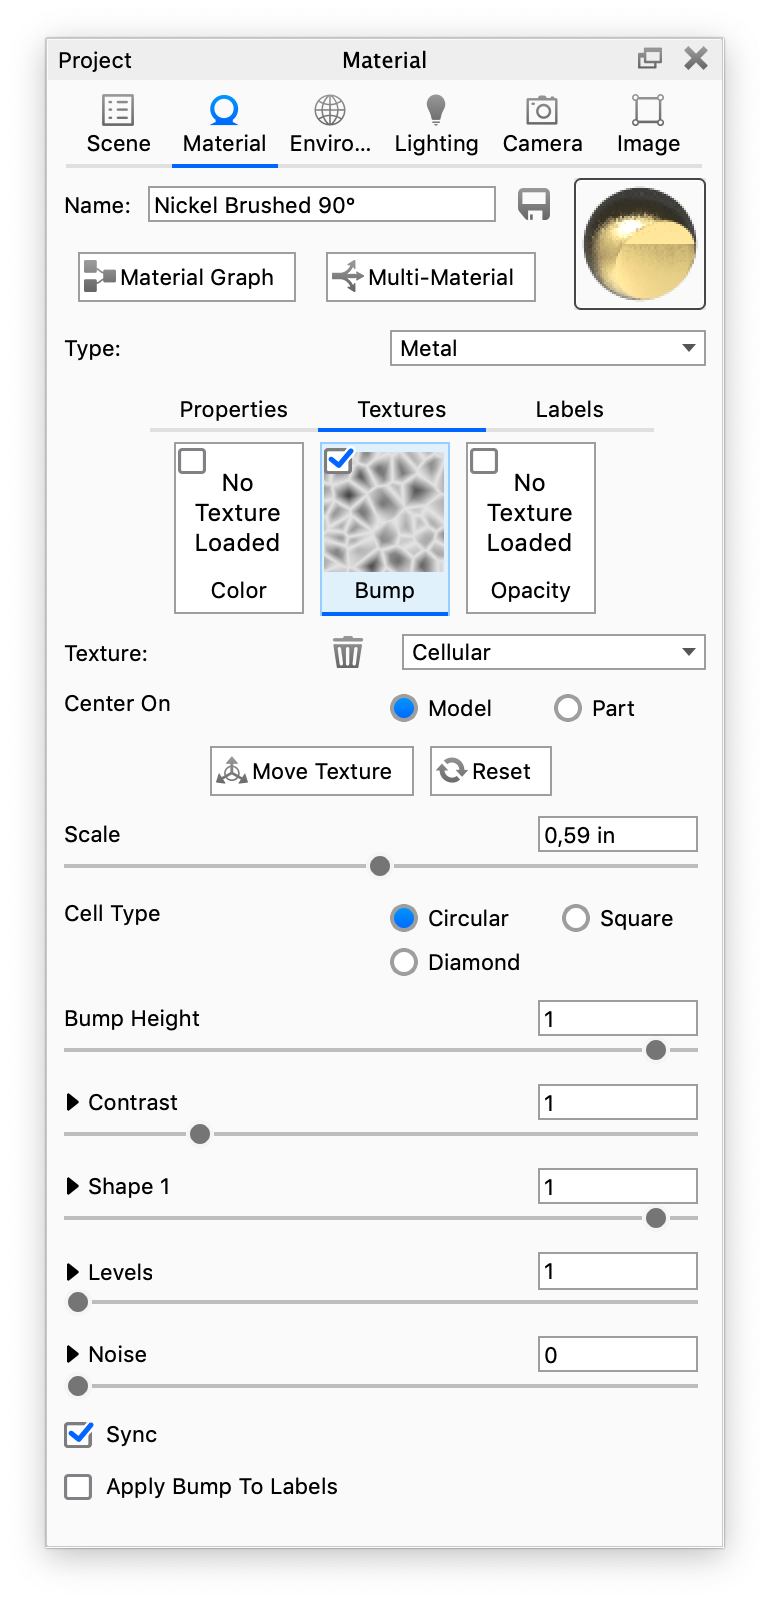Select the Color texture slot
The image size is (770, 1602).
point(239,528)
